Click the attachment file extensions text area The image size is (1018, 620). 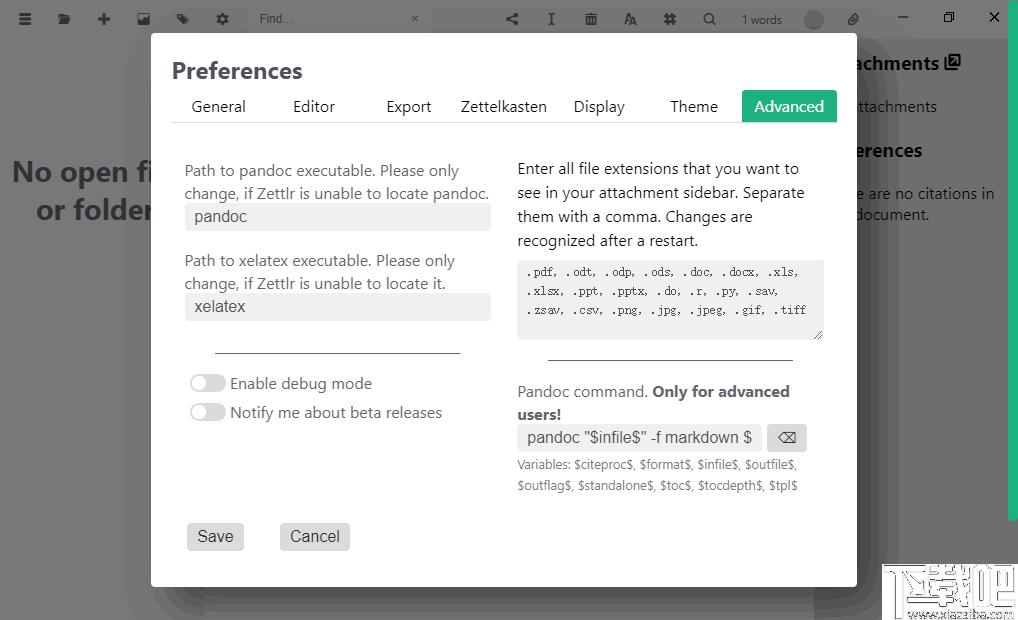click(670, 300)
